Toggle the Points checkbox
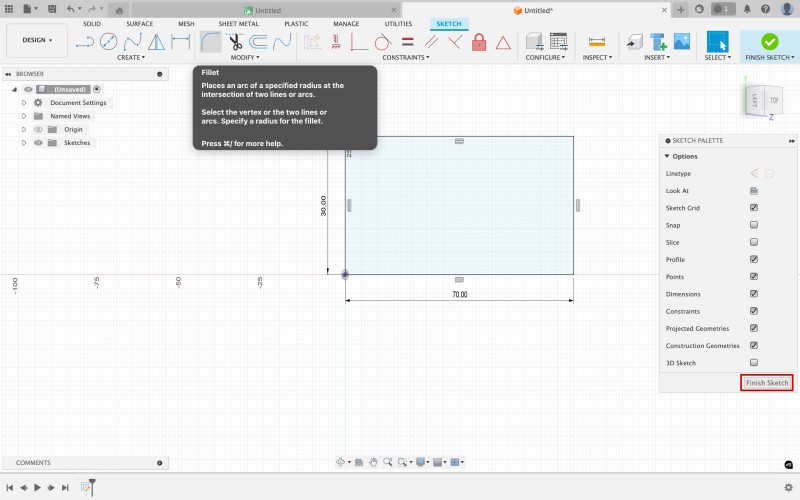800x500 pixels. point(754,277)
